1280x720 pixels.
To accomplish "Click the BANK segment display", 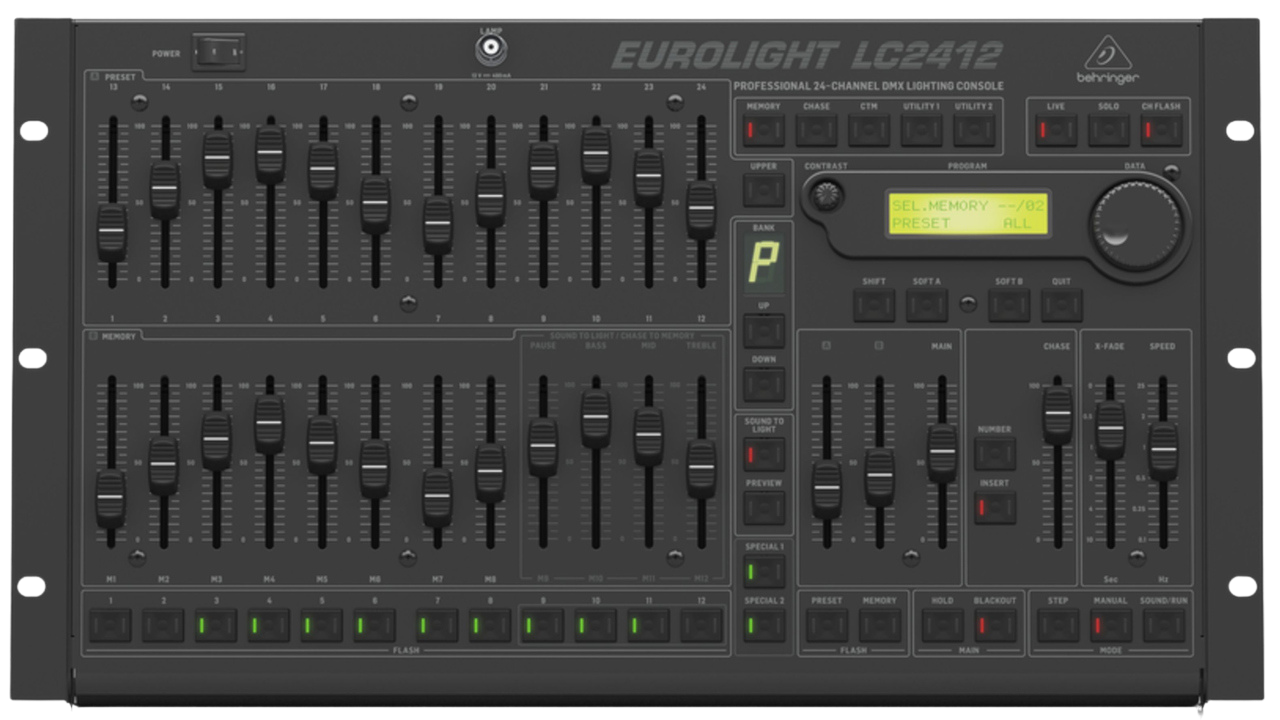I will [x=764, y=265].
